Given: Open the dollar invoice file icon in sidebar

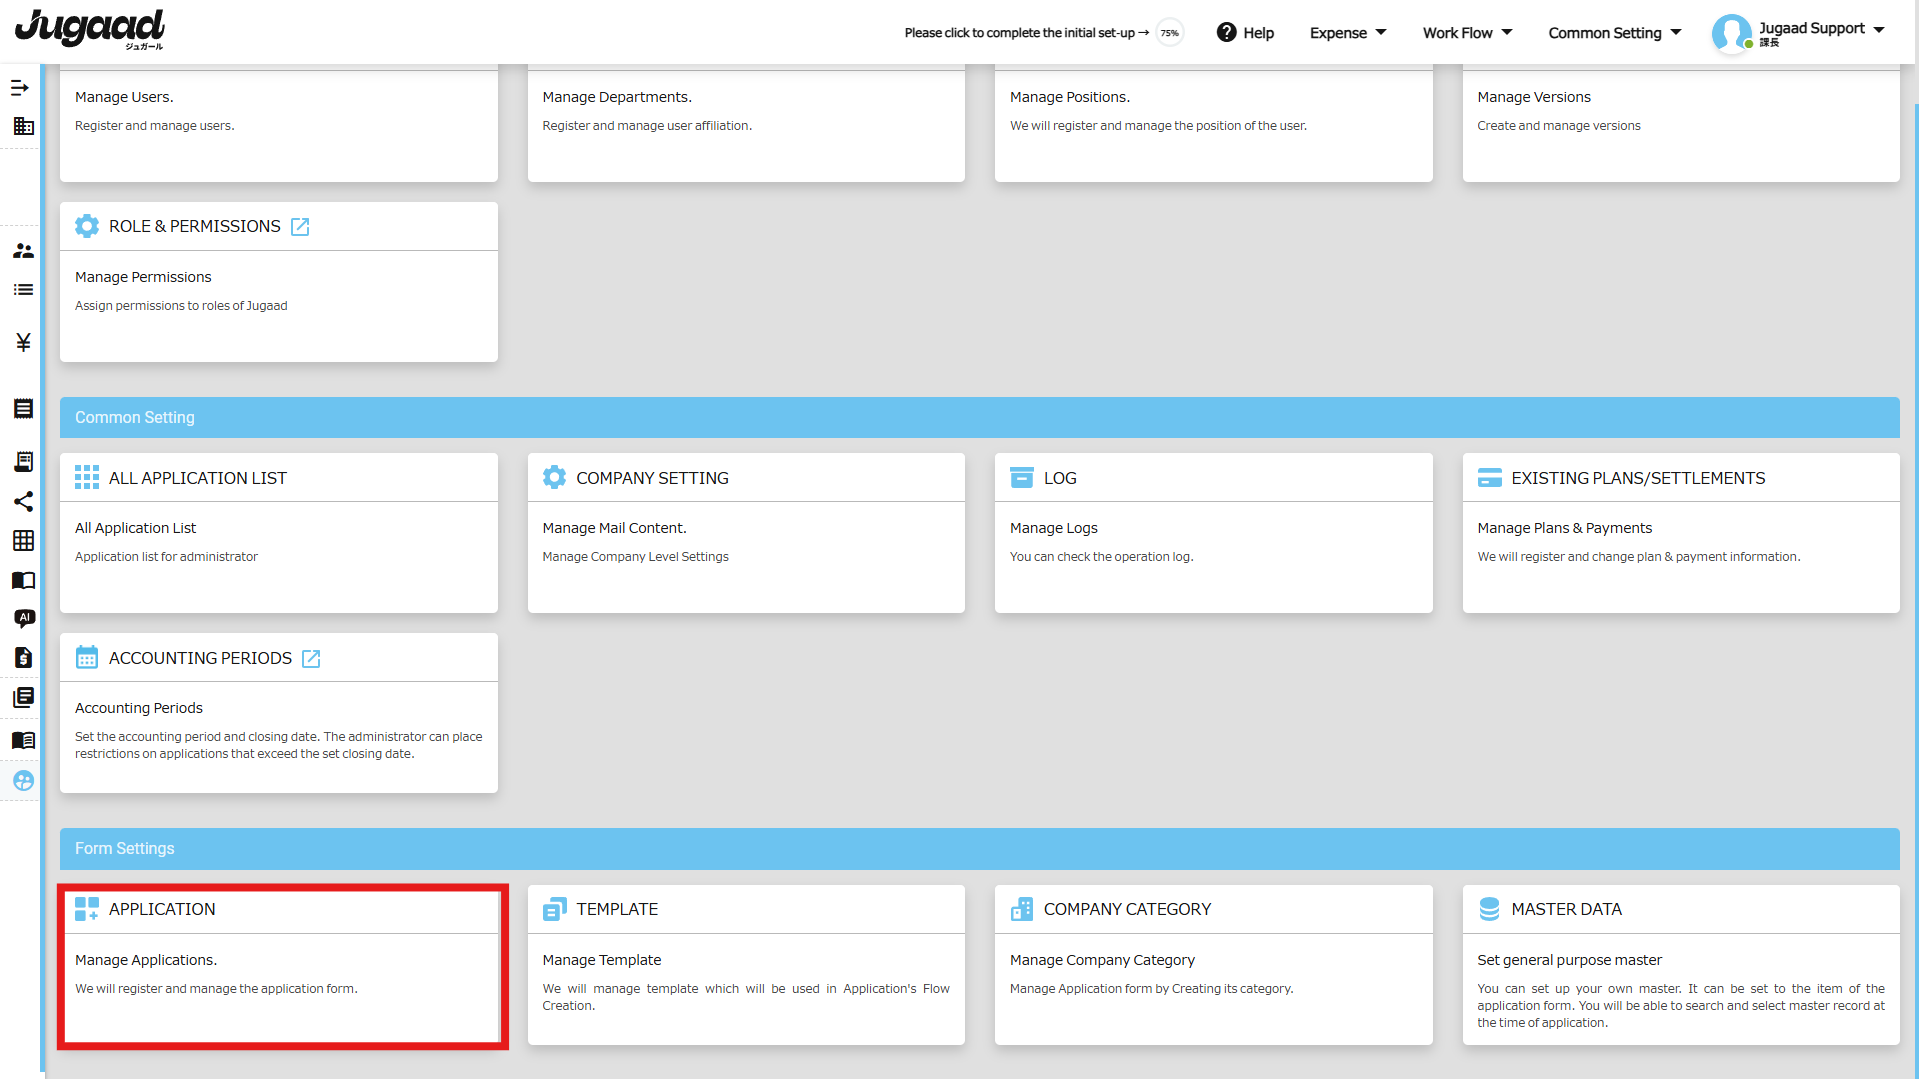Looking at the screenshot, I should [23, 658].
